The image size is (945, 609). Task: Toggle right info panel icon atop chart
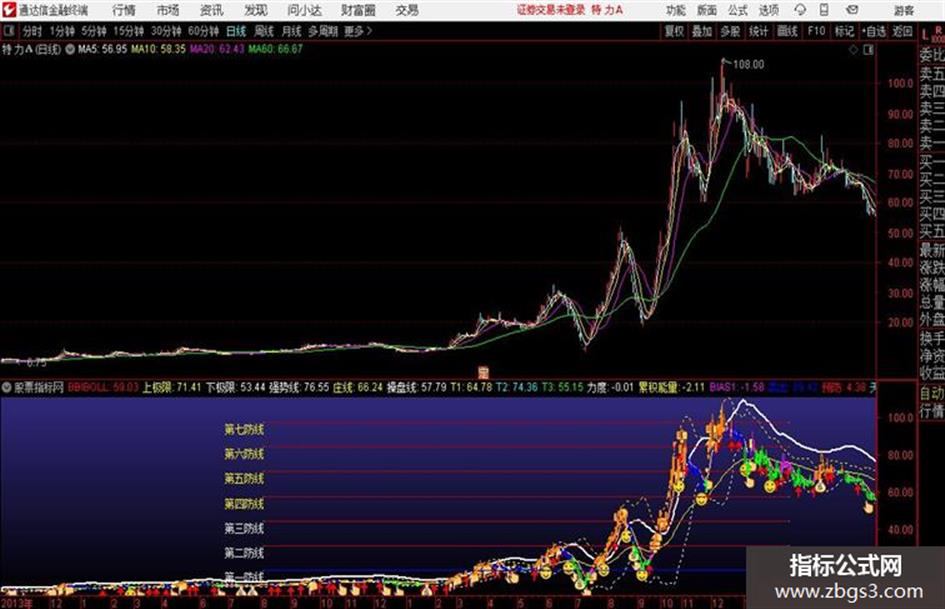pos(868,50)
